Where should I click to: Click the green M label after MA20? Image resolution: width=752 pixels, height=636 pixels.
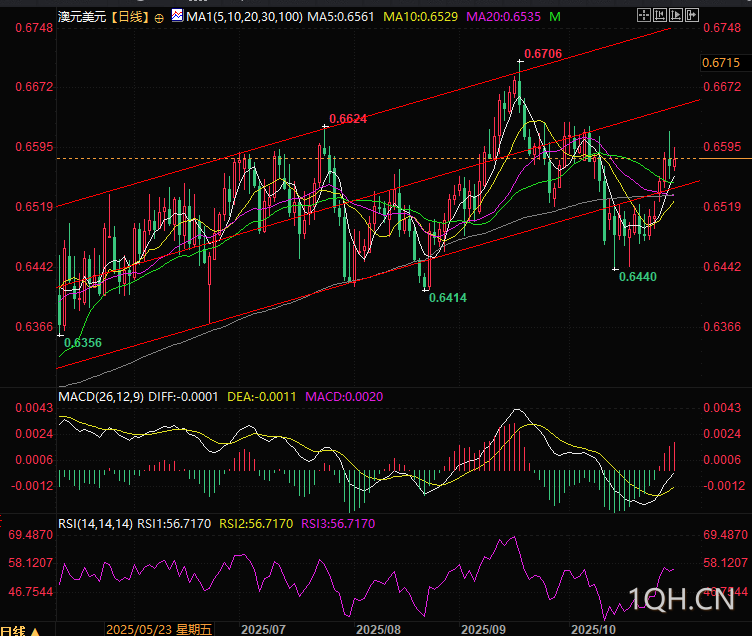click(582, 18)
